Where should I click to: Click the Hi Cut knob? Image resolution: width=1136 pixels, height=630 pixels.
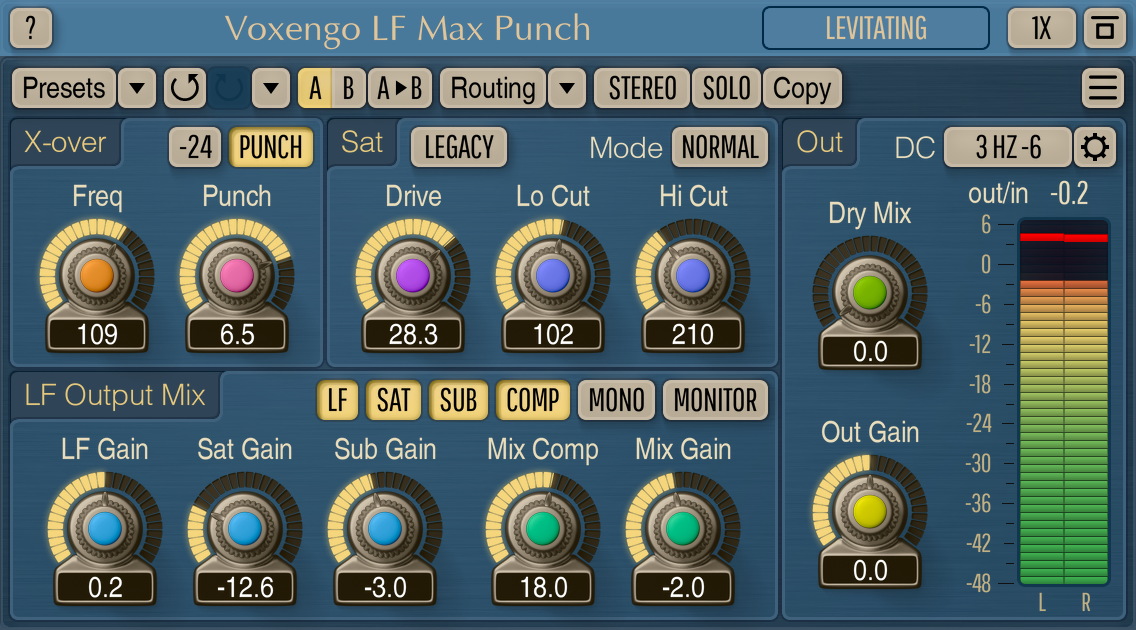pyautogui.click(x=693, y=275)
